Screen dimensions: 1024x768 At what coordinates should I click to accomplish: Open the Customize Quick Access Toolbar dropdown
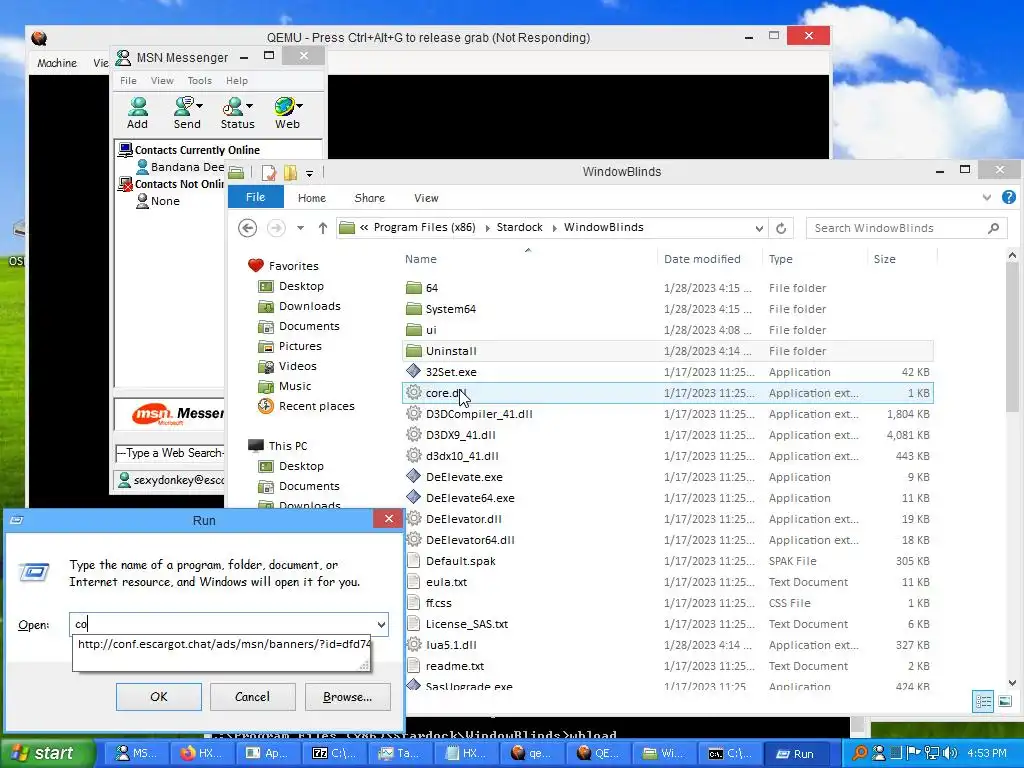click(x=310, y=174)
